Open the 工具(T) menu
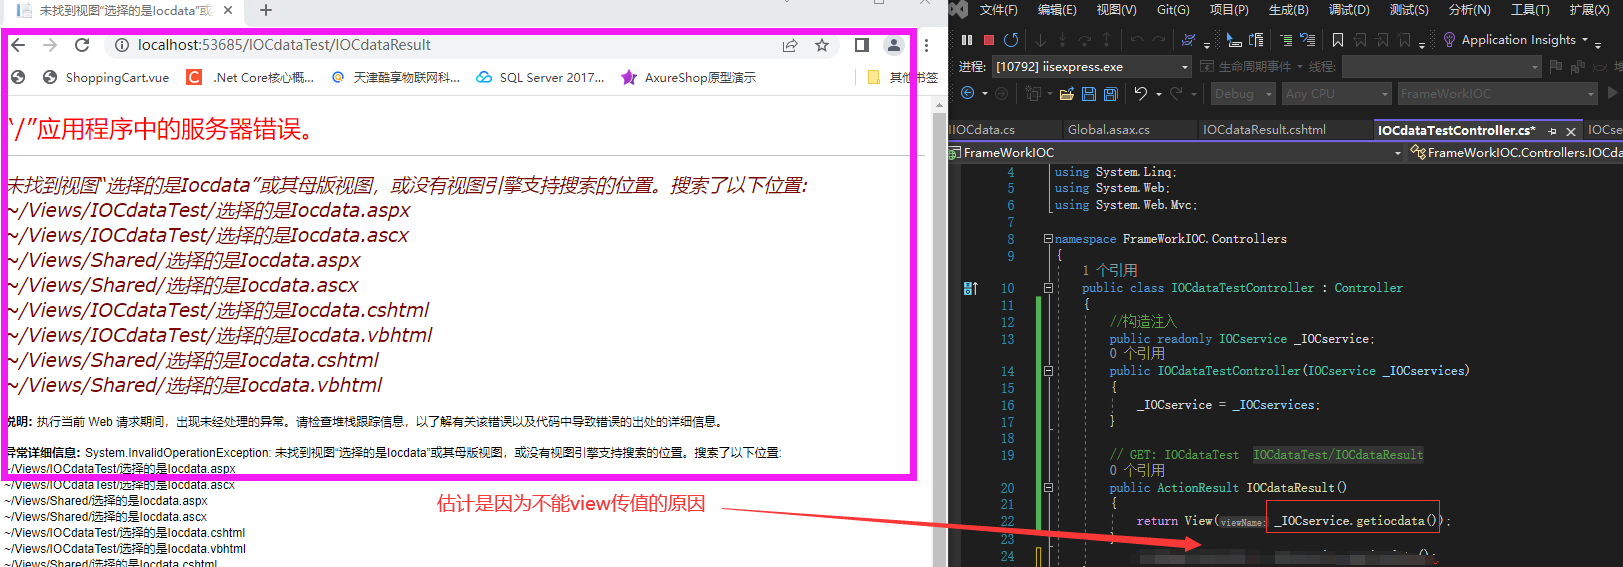 pos(1530,10)
